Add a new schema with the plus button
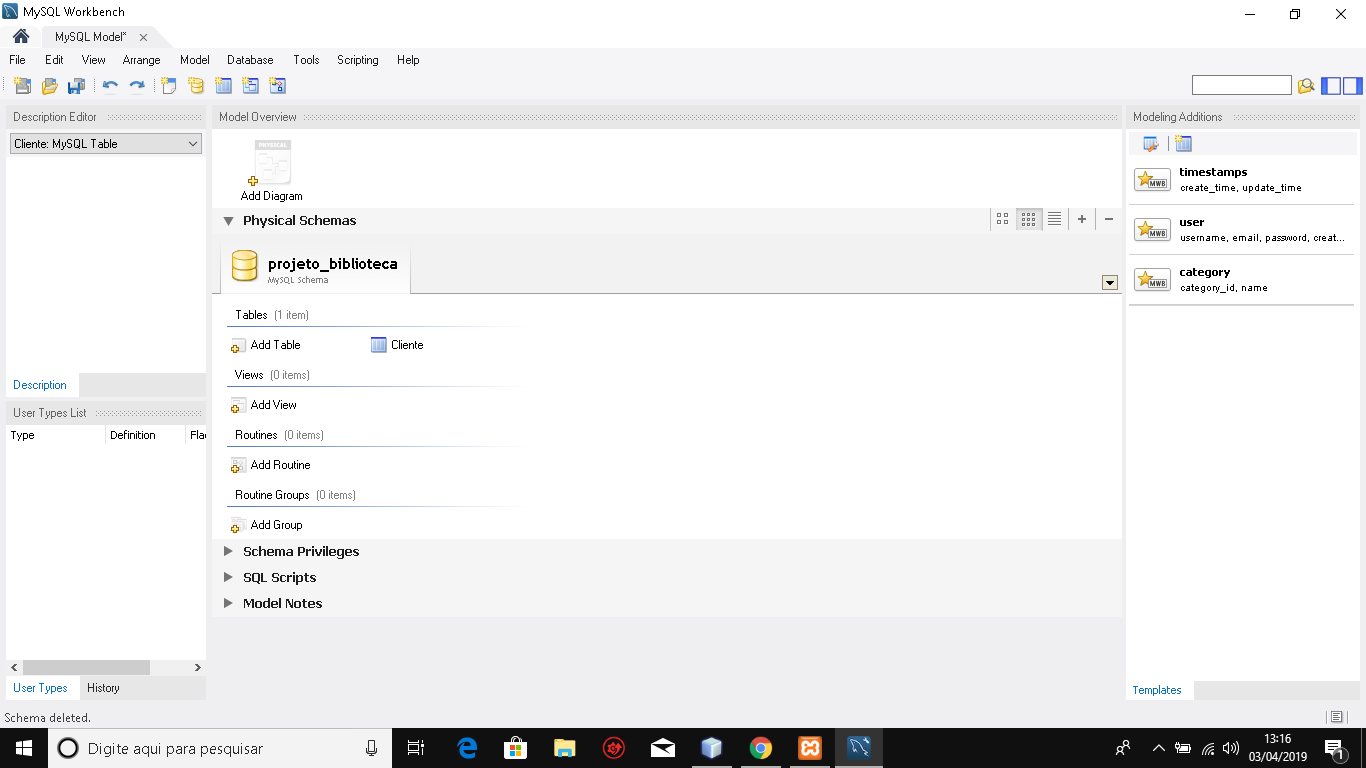 coord(1082,219)
